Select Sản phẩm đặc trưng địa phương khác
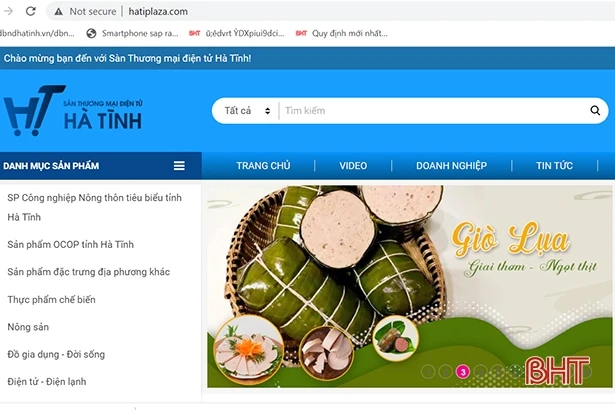The height and width of the screenshot is (410, 615). click(x=89, y=272)
